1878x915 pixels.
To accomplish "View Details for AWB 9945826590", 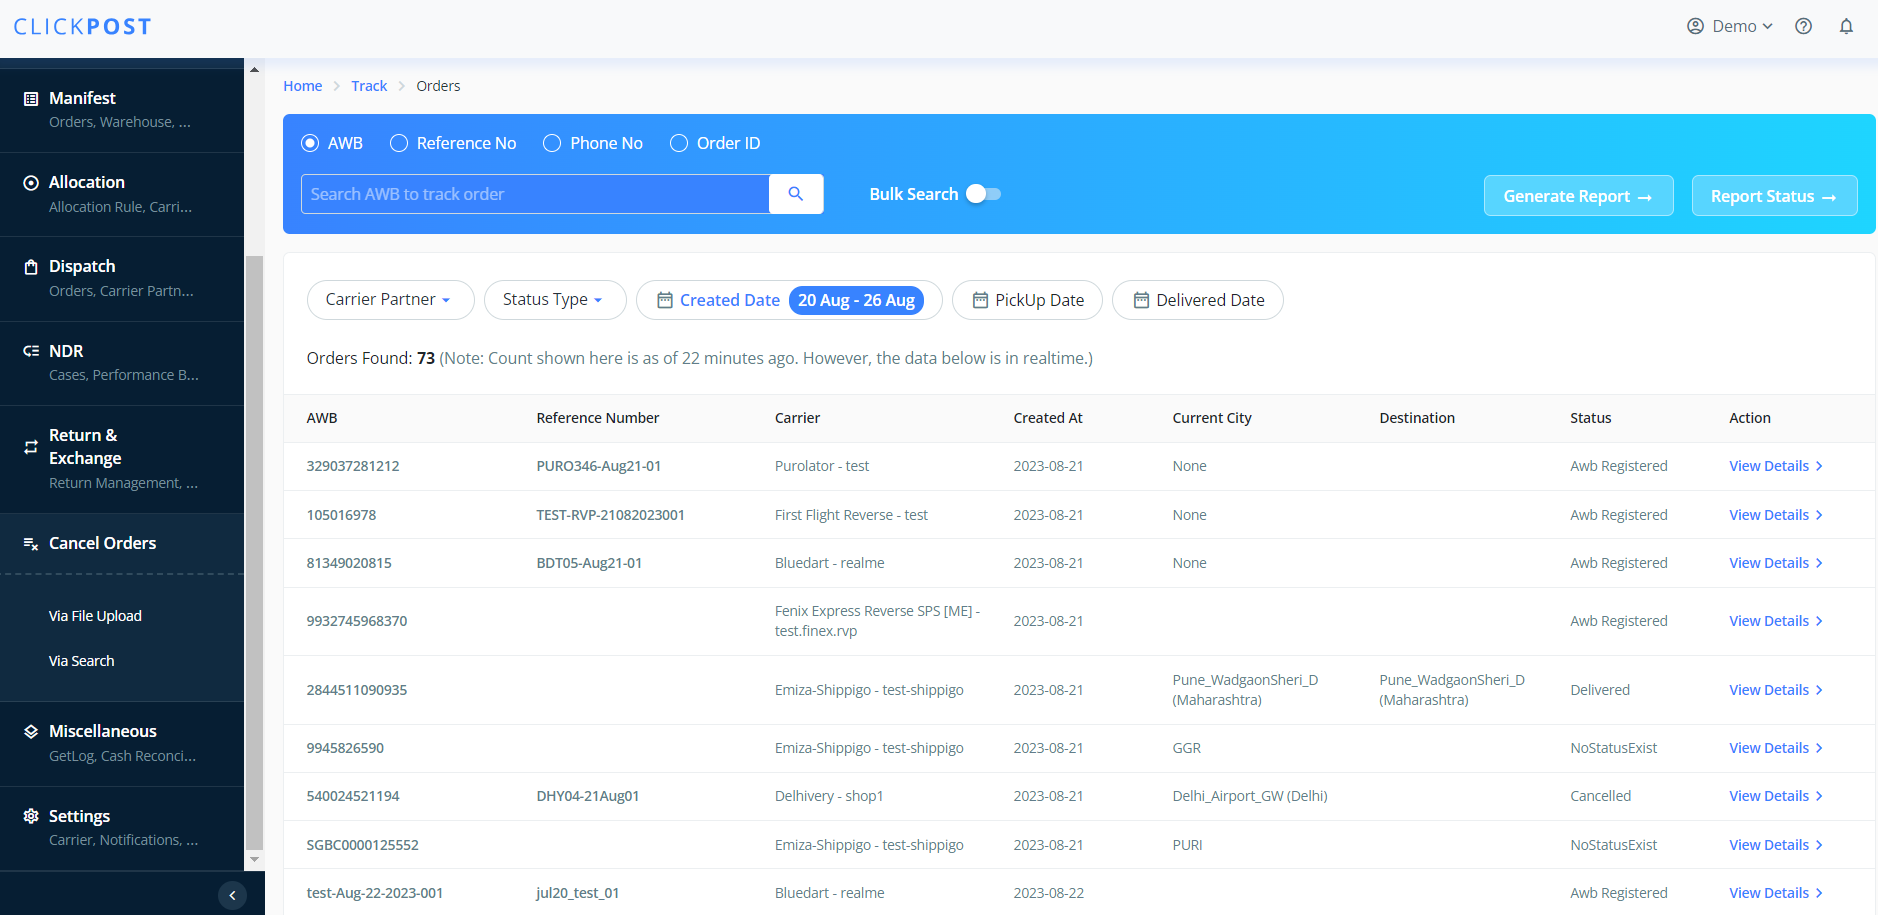I will click(x=1776, y=748).
